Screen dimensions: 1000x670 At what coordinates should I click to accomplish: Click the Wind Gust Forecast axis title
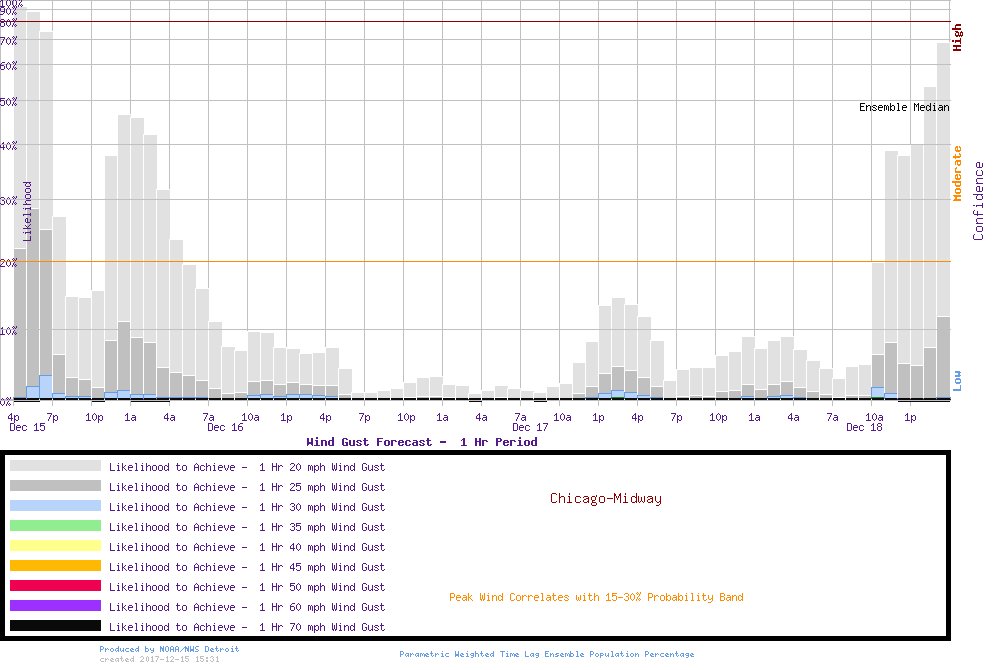coord(421,442)
